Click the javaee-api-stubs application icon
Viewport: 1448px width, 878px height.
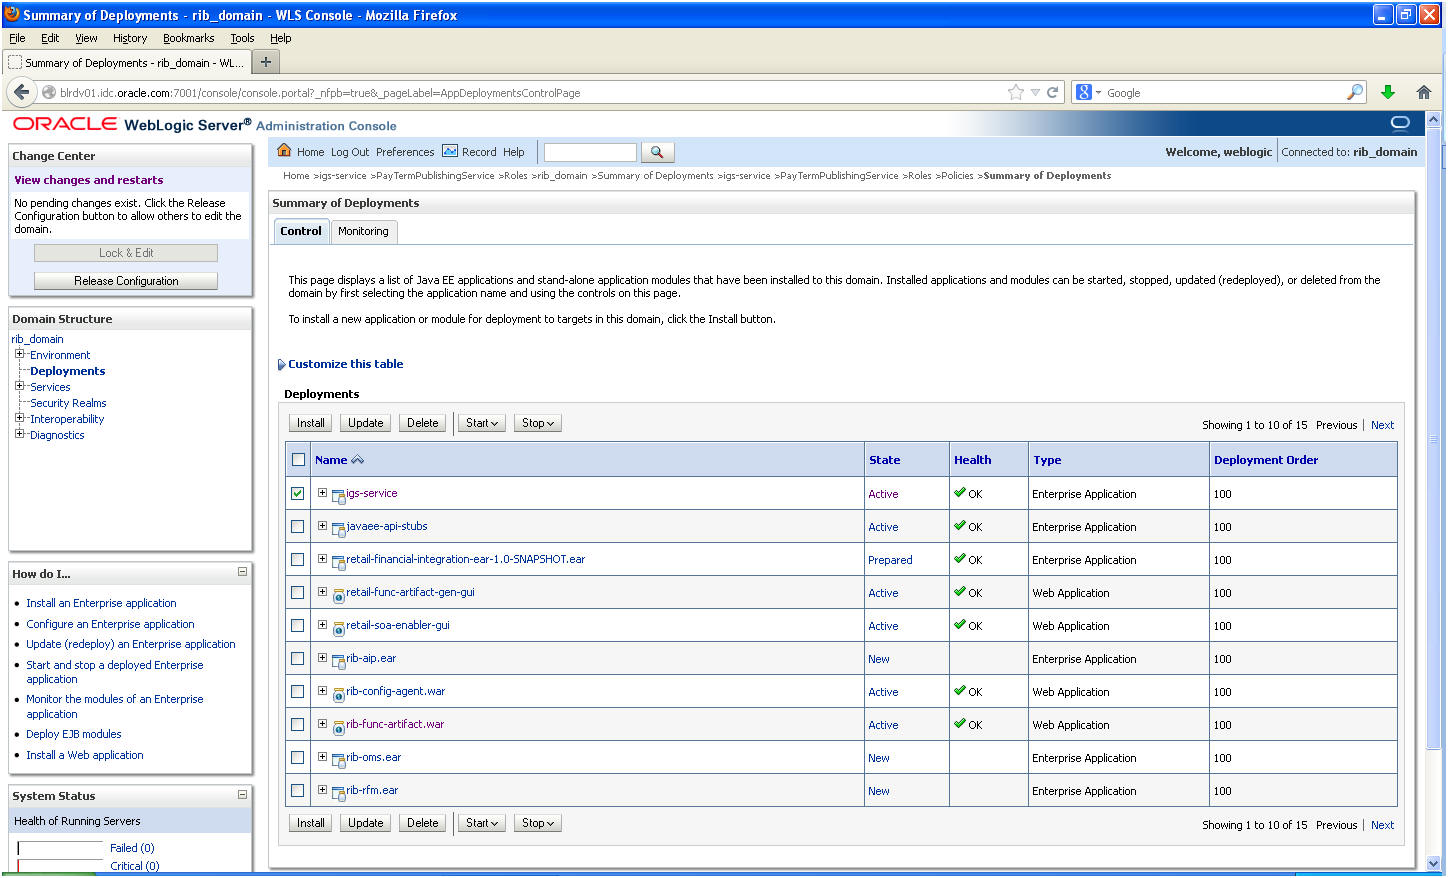tap(338, 528)
